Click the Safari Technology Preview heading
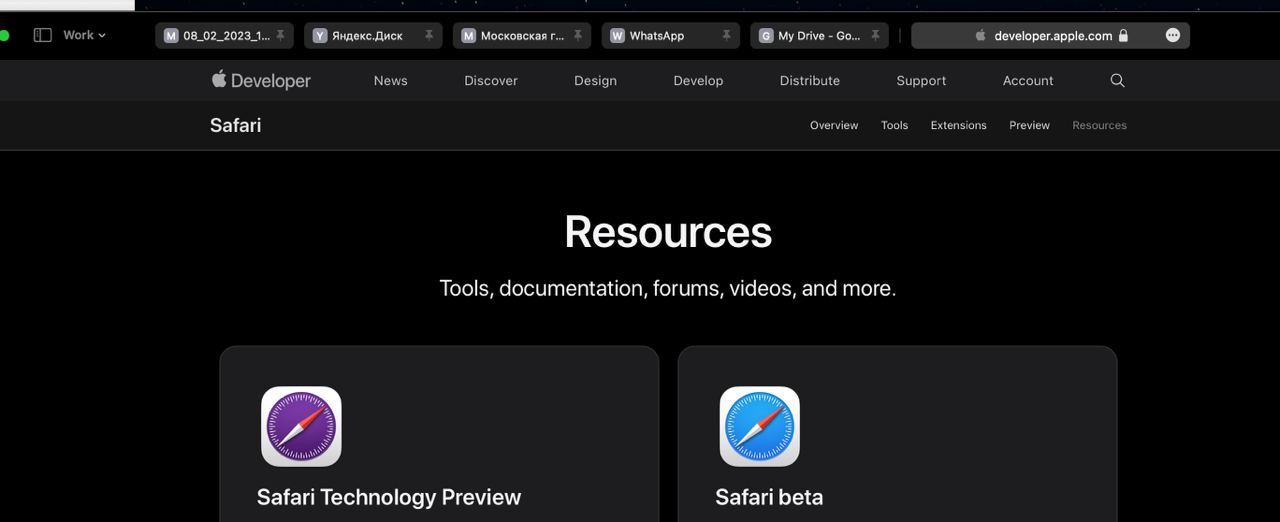 389,497
